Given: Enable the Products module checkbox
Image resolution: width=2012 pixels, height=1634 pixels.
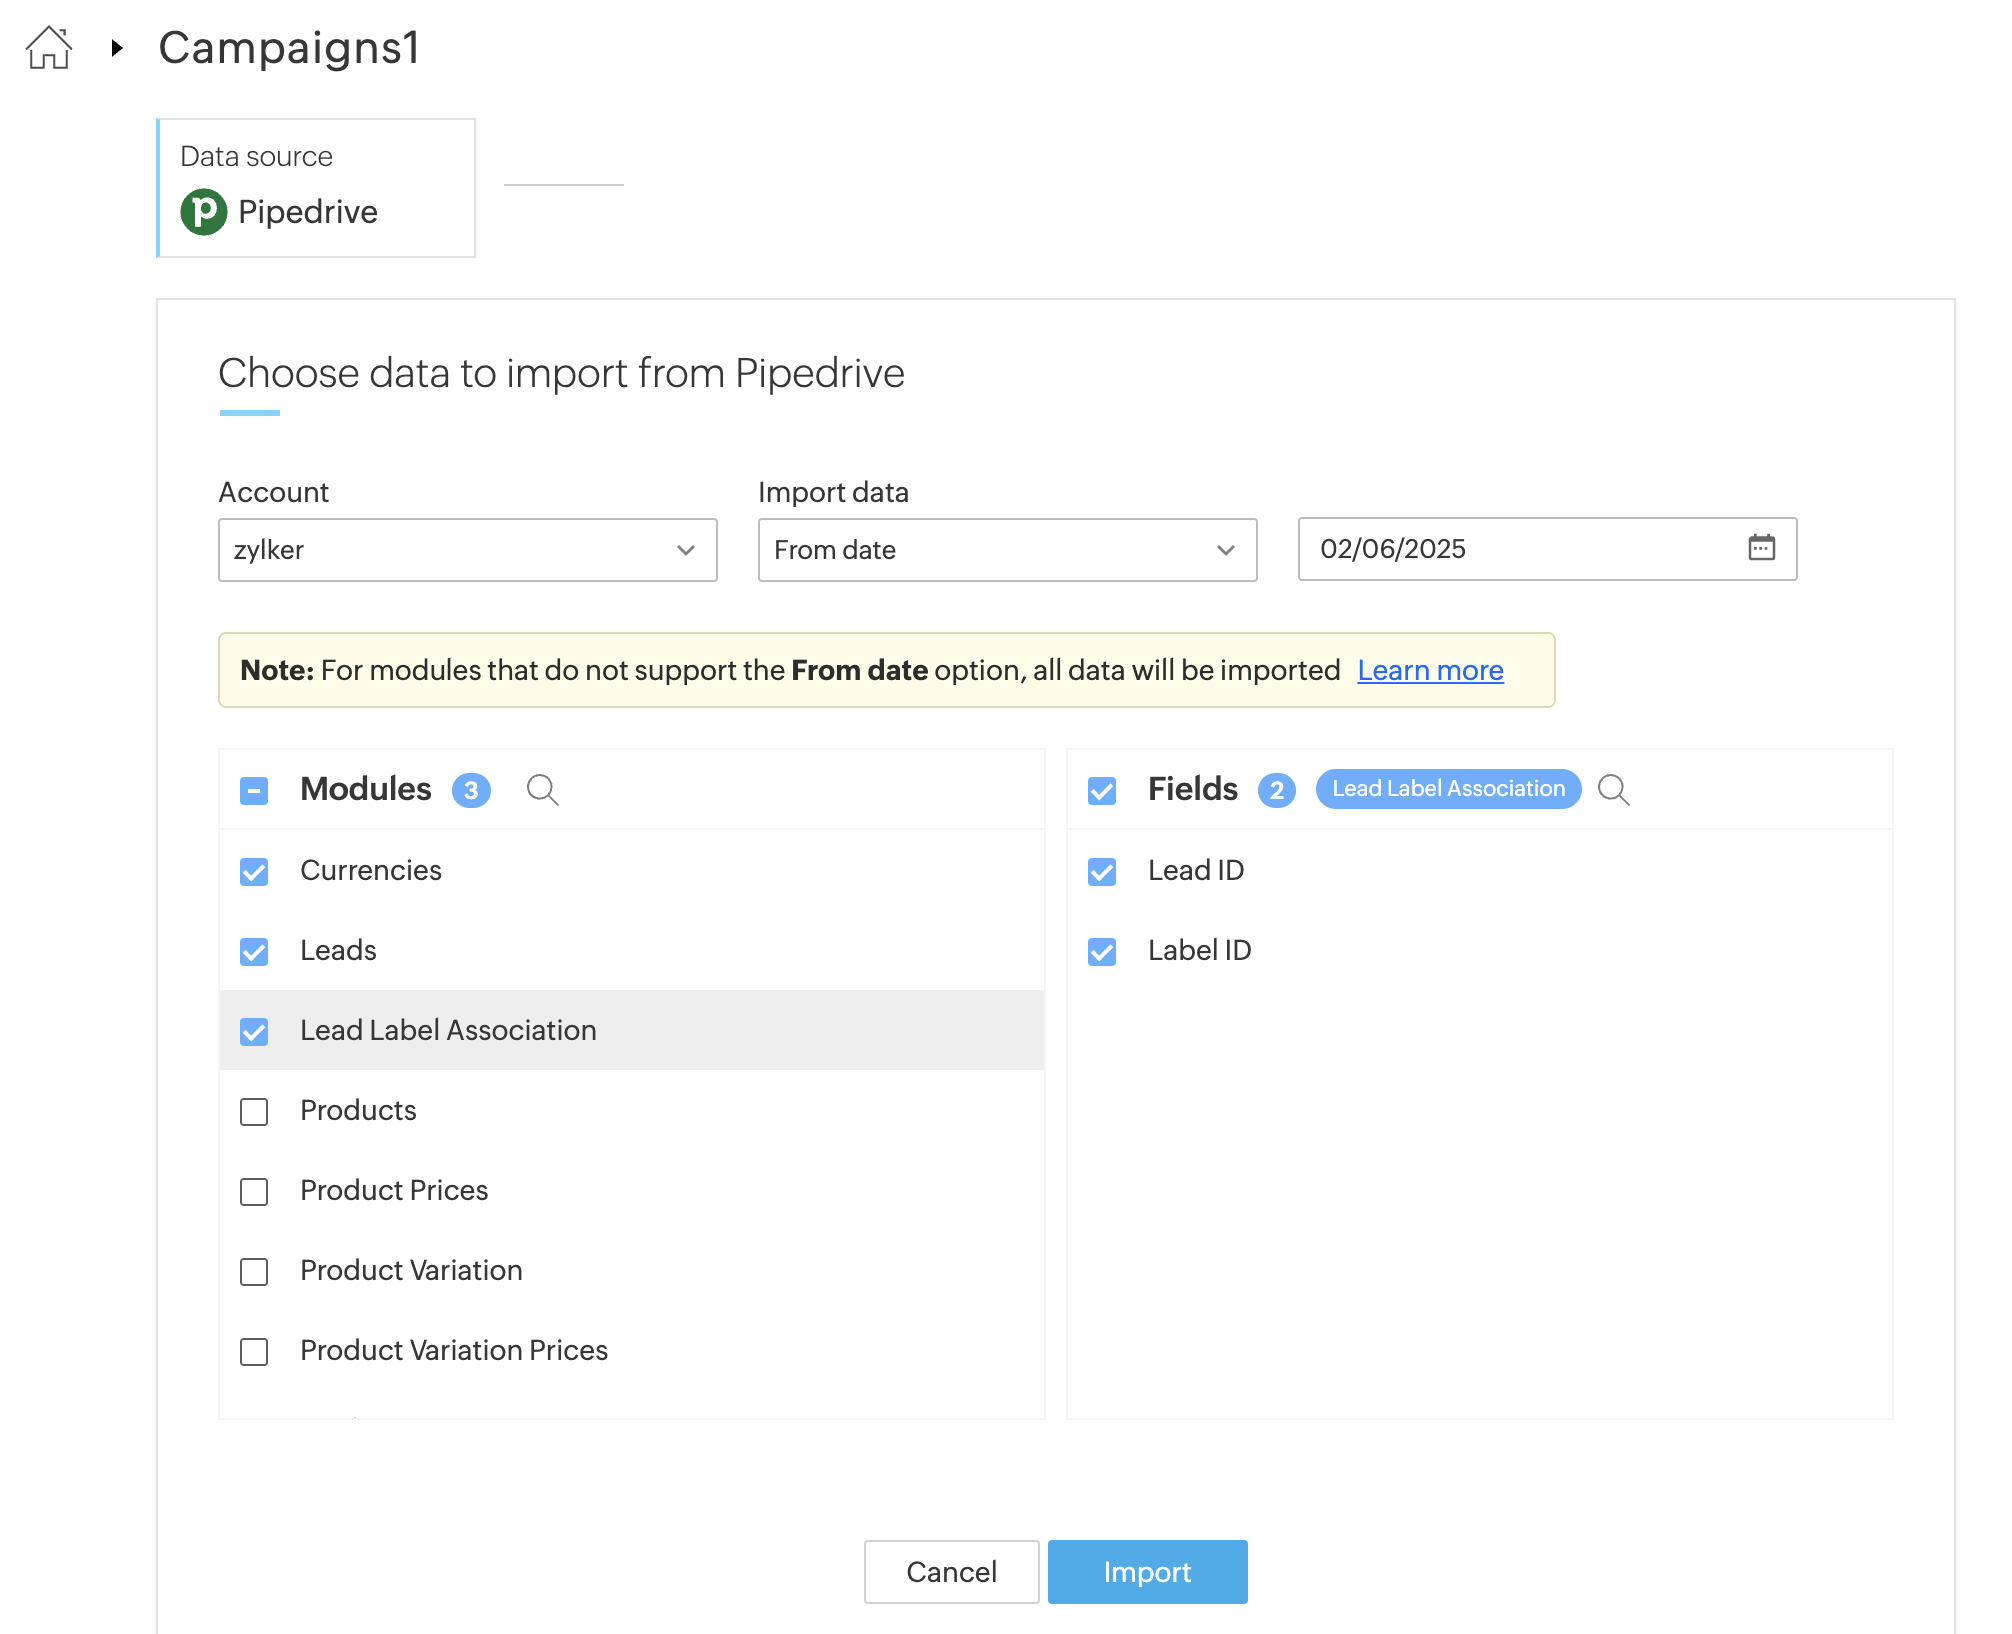Looking at the screenshot, I should tap(254, 1112).
